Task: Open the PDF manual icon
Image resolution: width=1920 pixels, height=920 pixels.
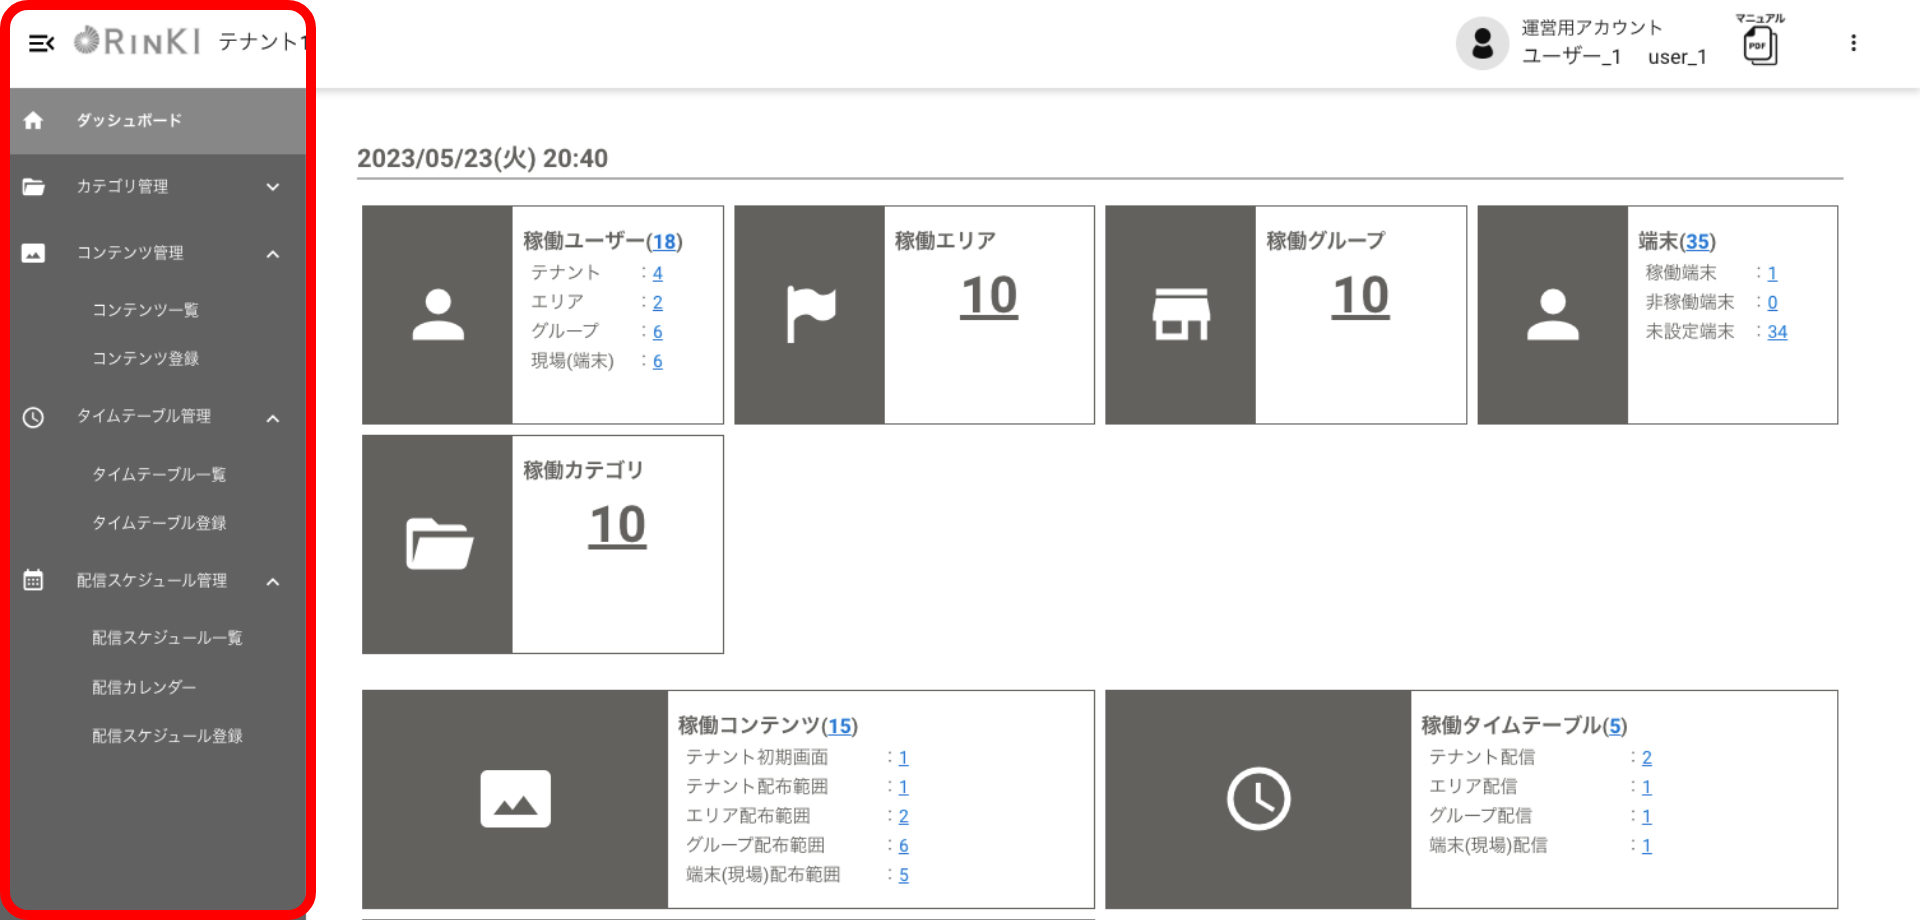Action: click(1759, 45)
